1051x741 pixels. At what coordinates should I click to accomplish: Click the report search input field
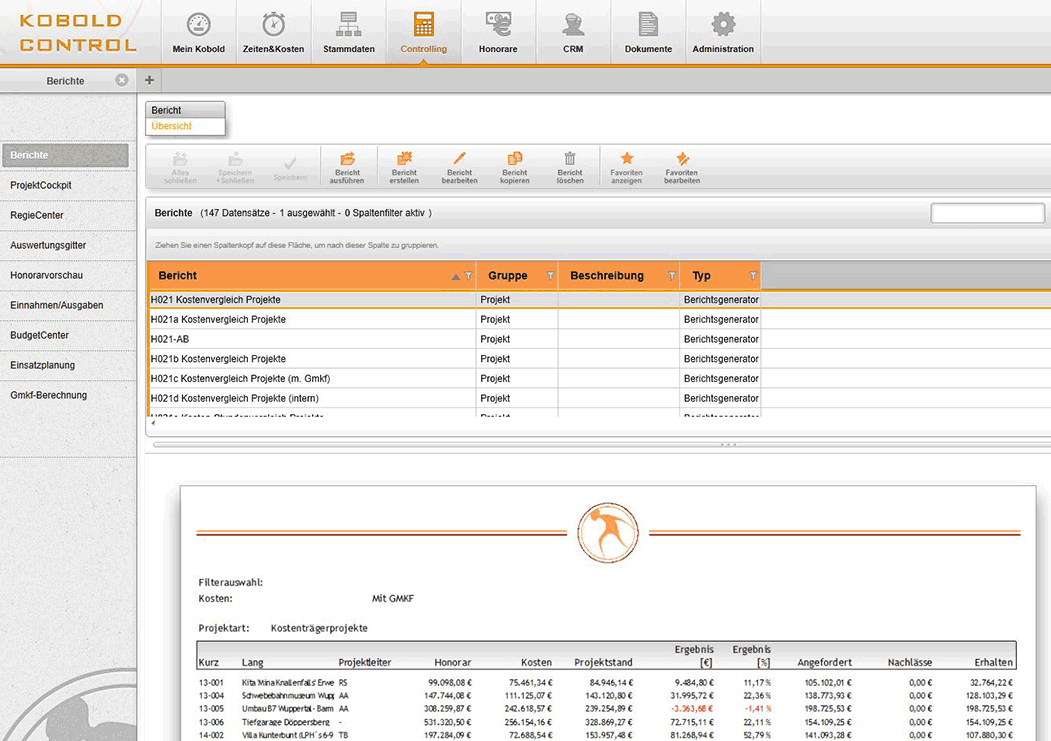[987, 213]
